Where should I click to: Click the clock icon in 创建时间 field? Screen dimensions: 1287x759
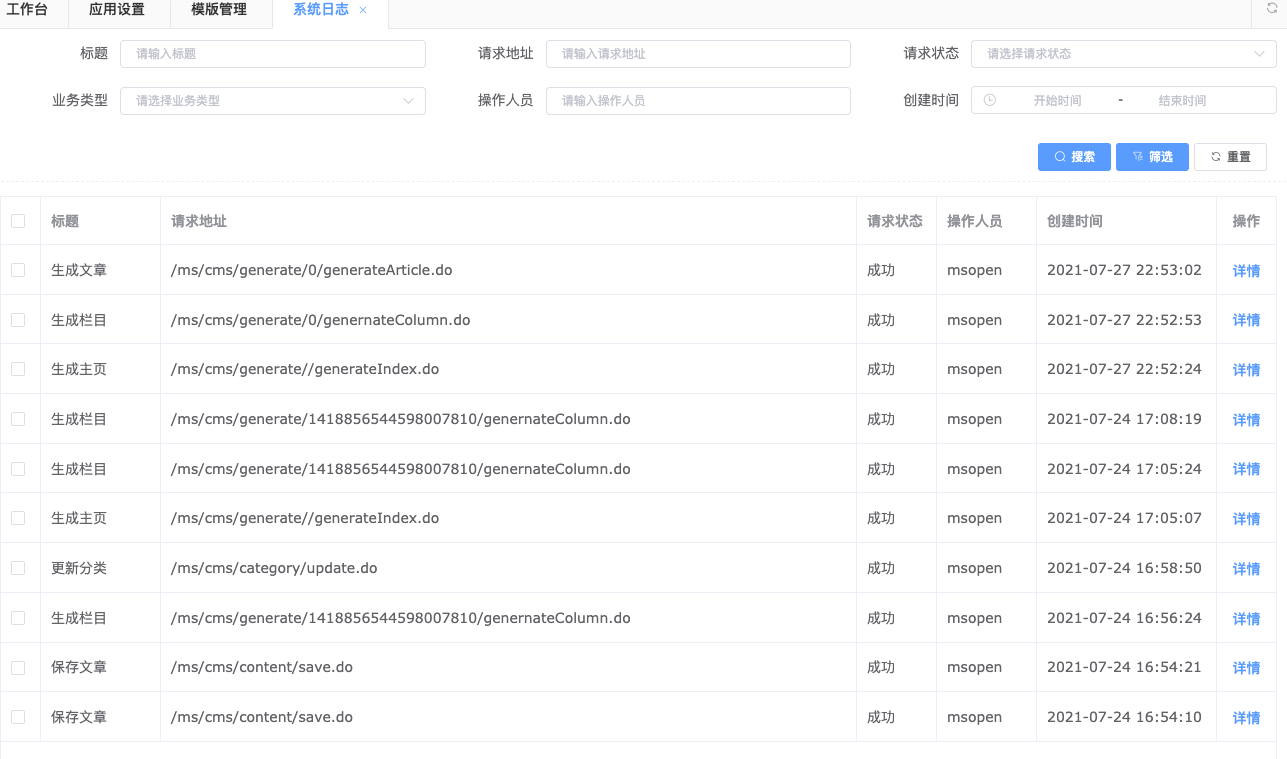coord(990,100)
